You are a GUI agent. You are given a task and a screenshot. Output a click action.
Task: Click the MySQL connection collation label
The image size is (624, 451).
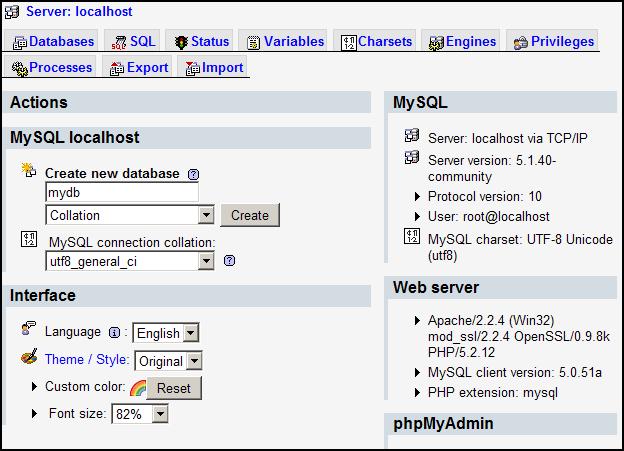point(132,242)
